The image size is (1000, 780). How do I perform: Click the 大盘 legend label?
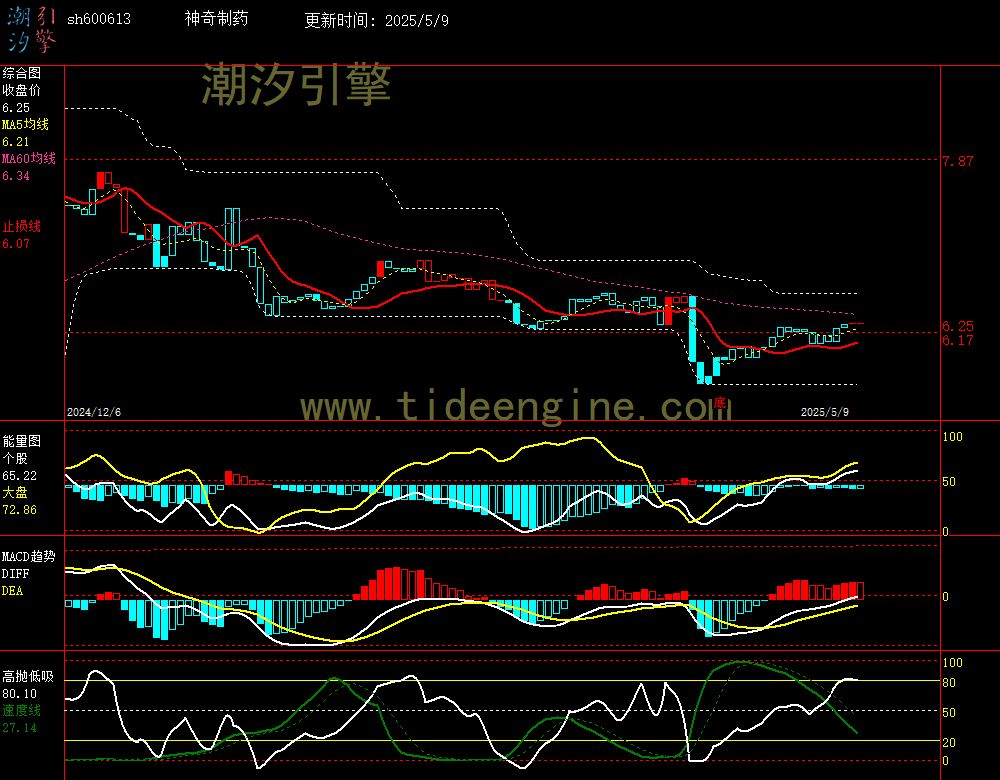click(15, 492)
